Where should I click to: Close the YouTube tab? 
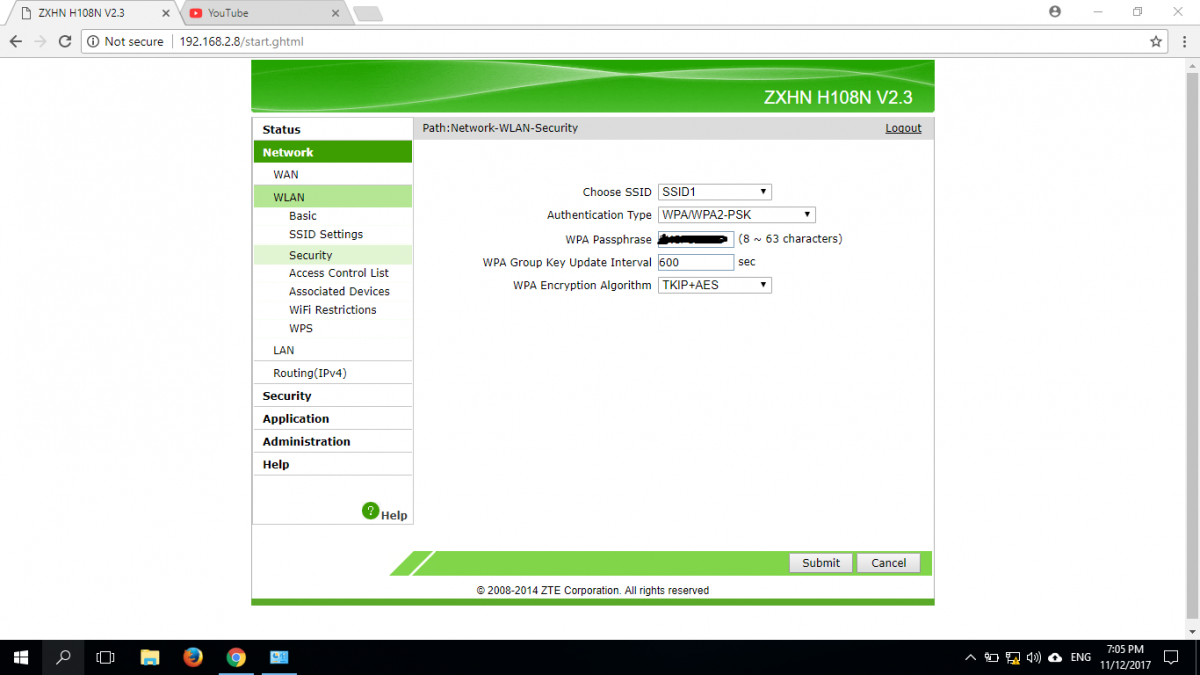pyautogui.click(x=334, y=13)
